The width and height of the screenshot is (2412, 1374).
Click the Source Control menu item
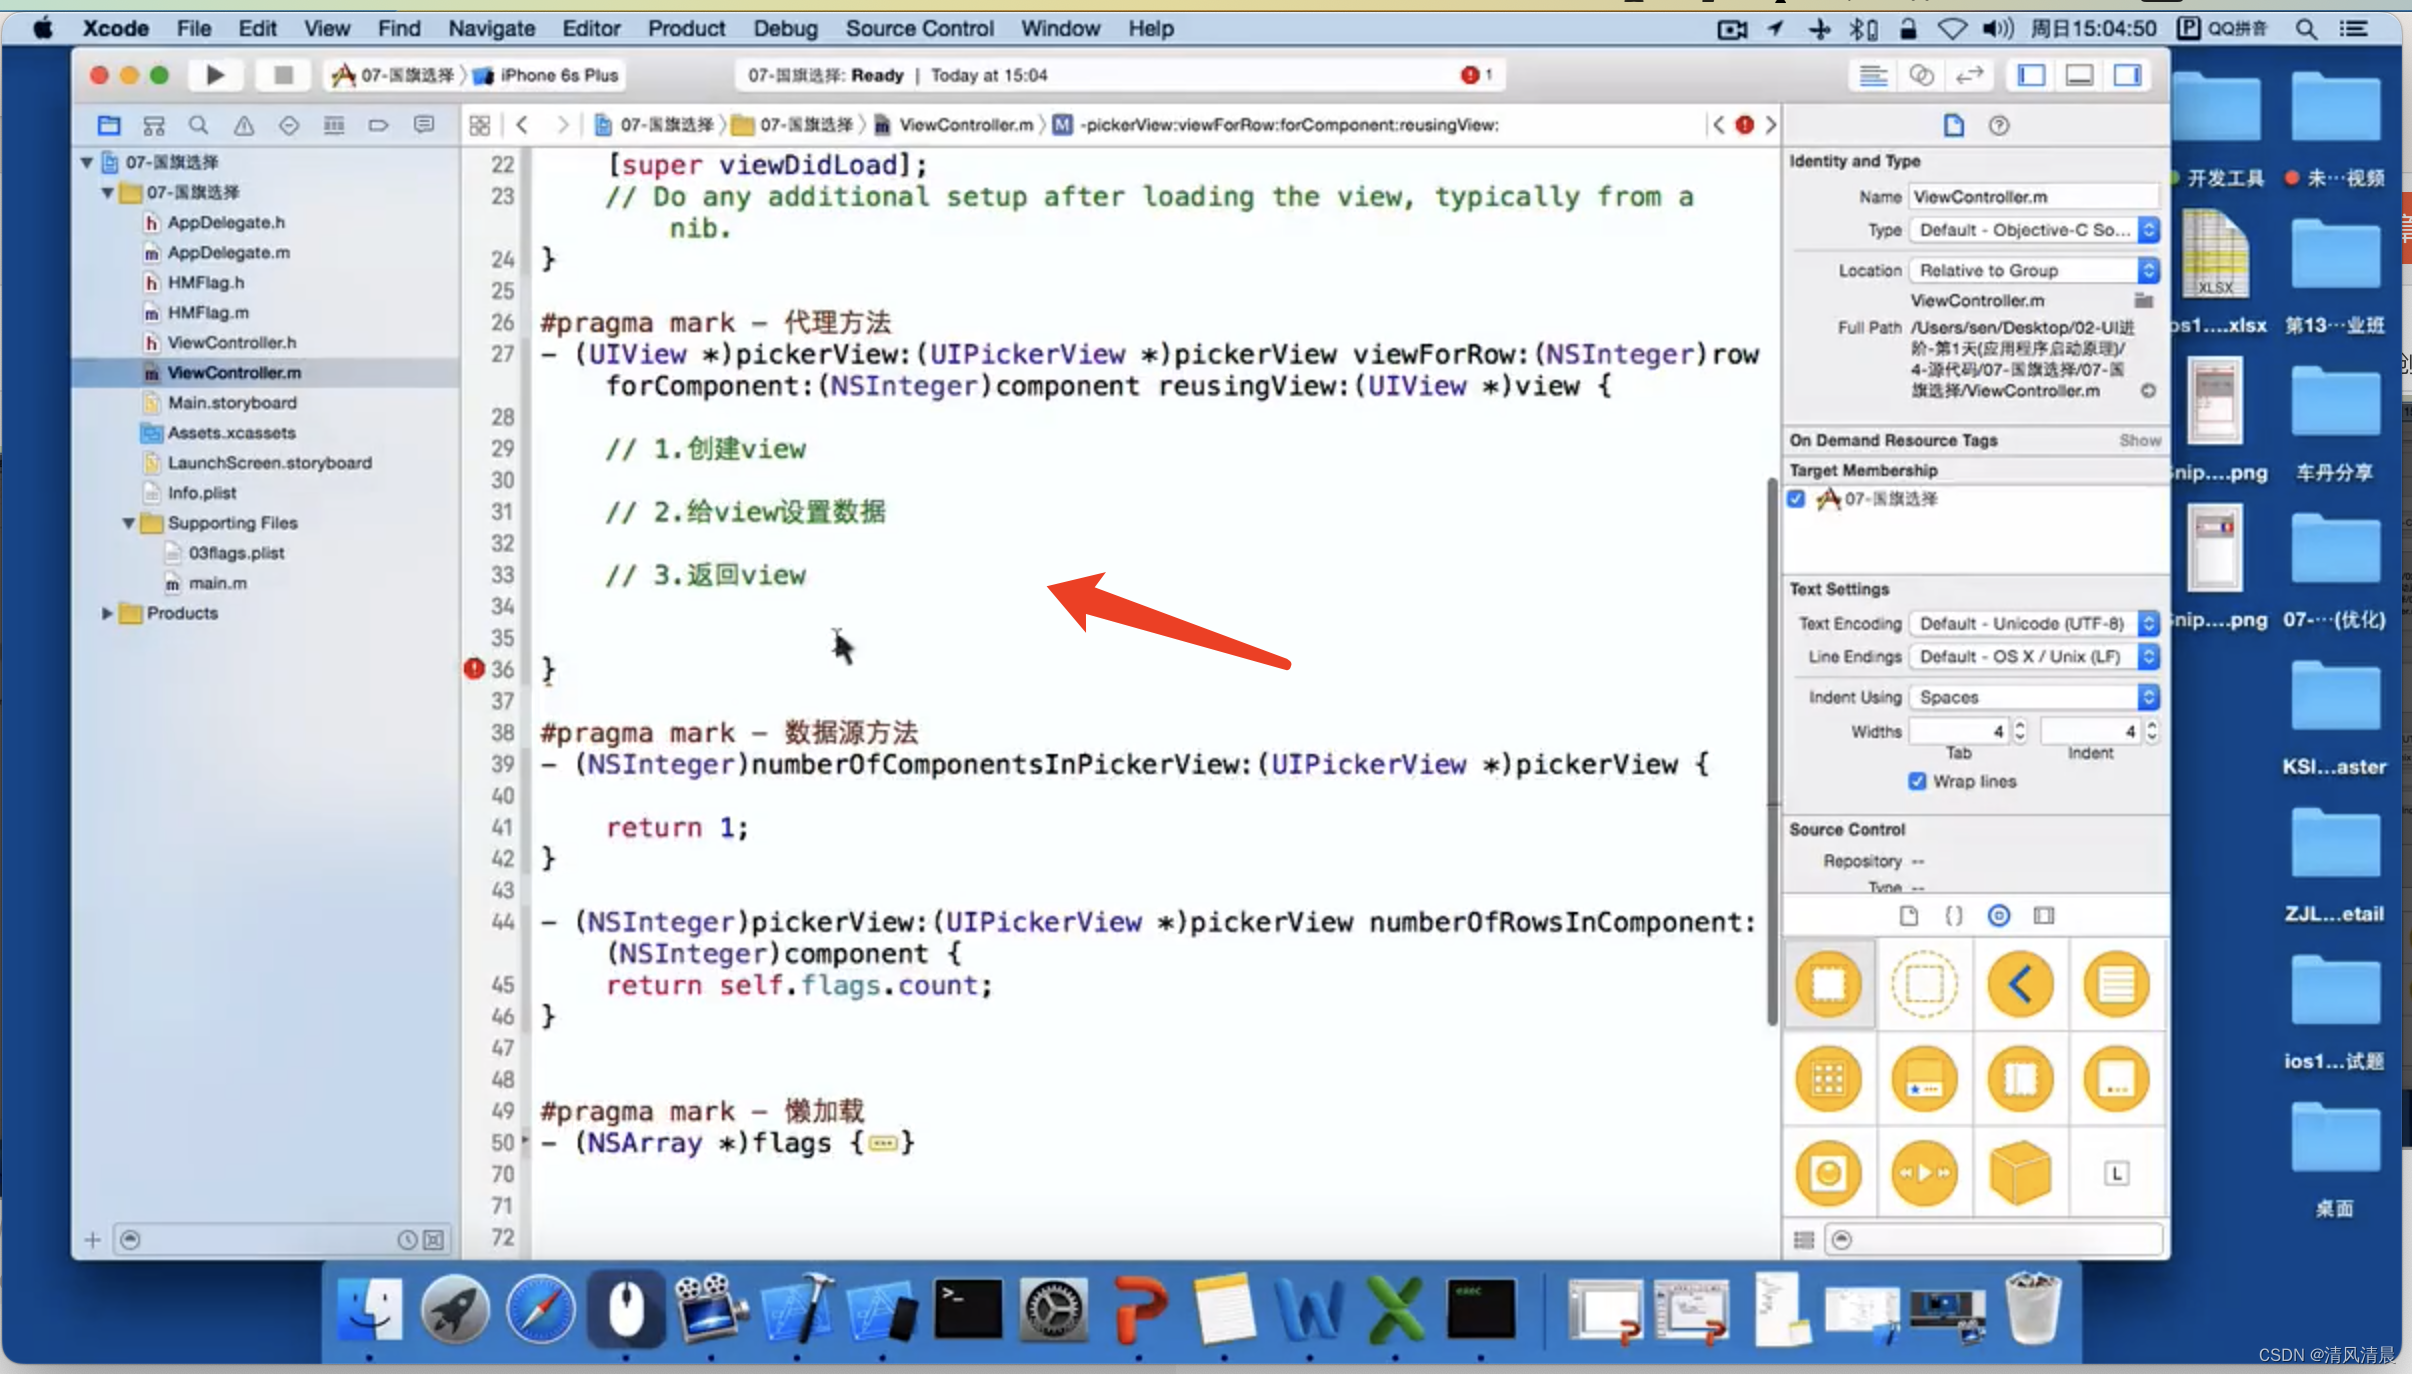(x=919, y=28)
